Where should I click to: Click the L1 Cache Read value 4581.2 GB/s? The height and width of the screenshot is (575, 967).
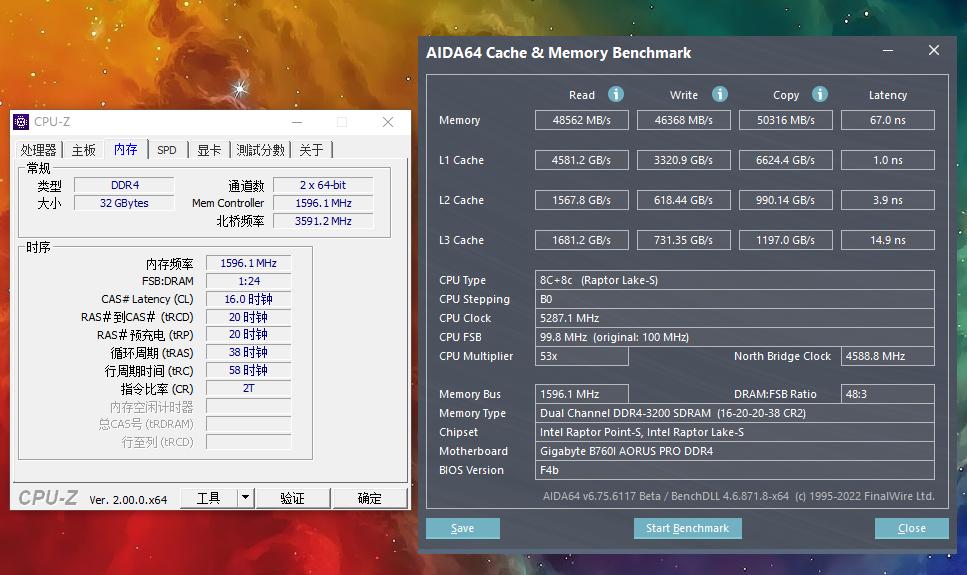tap(582, 160)
